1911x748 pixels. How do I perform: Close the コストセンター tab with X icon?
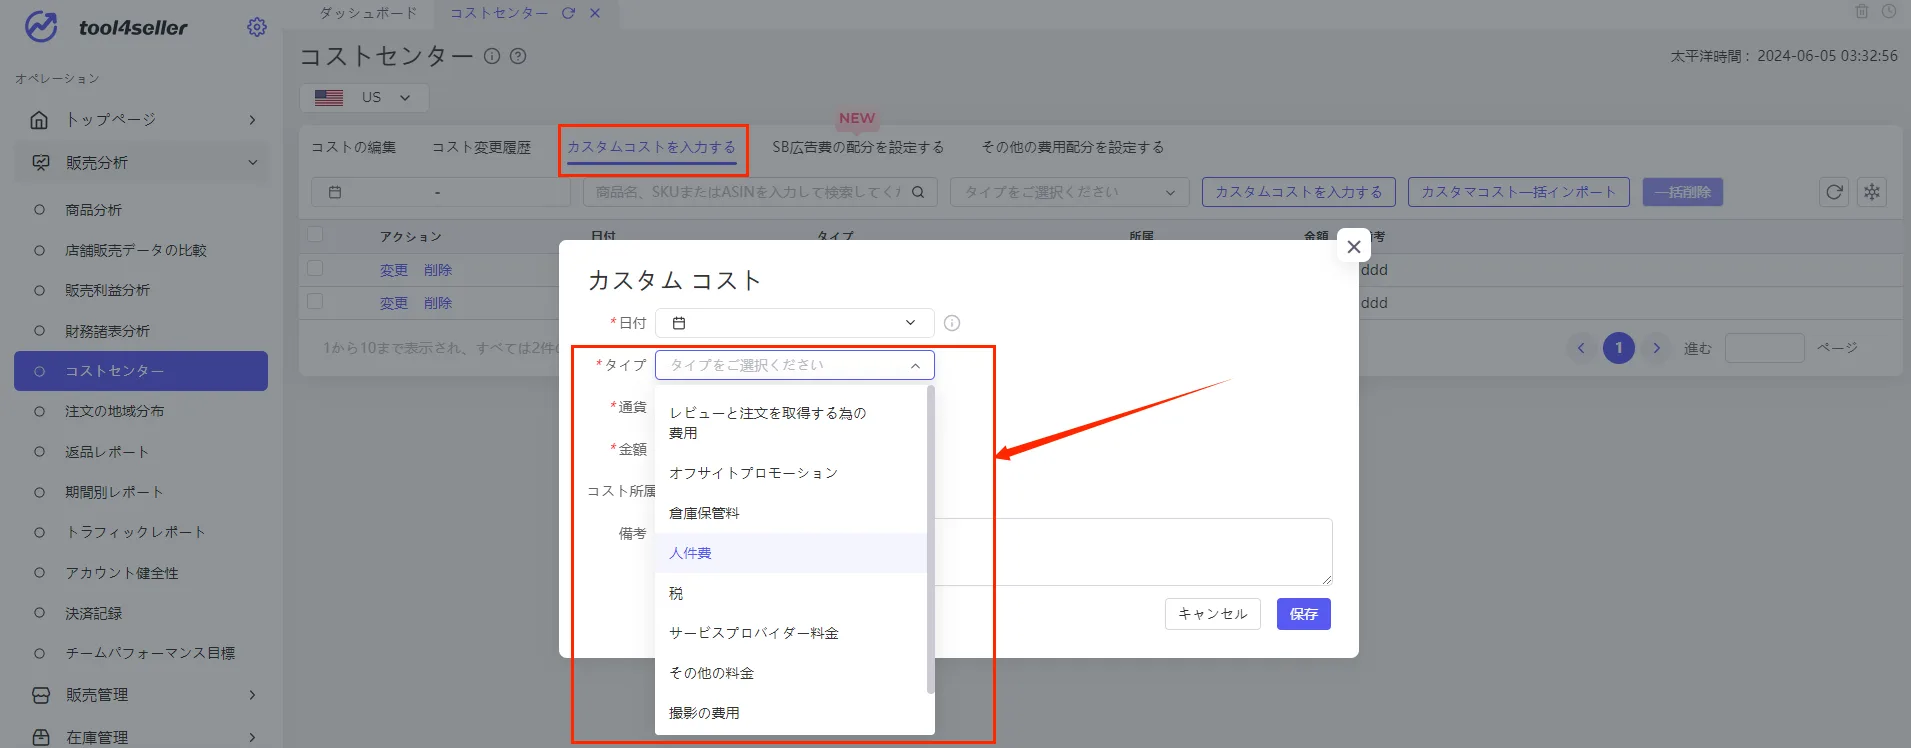pos(595,13)
